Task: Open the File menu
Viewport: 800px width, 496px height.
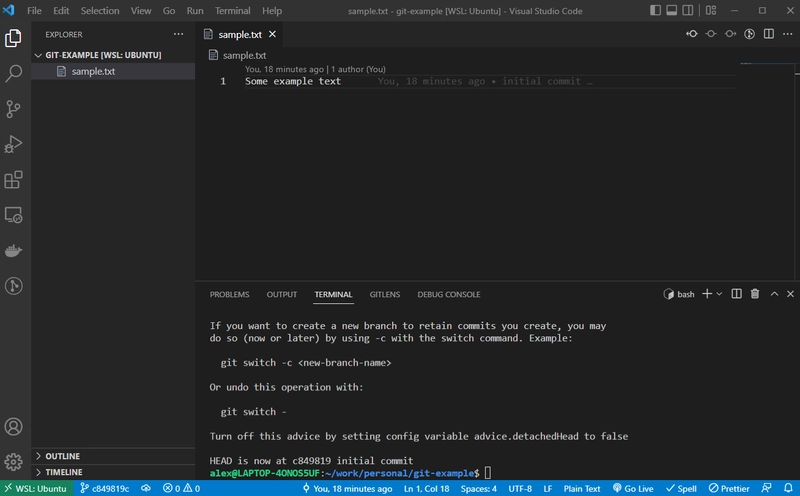Action: point(34,10)
